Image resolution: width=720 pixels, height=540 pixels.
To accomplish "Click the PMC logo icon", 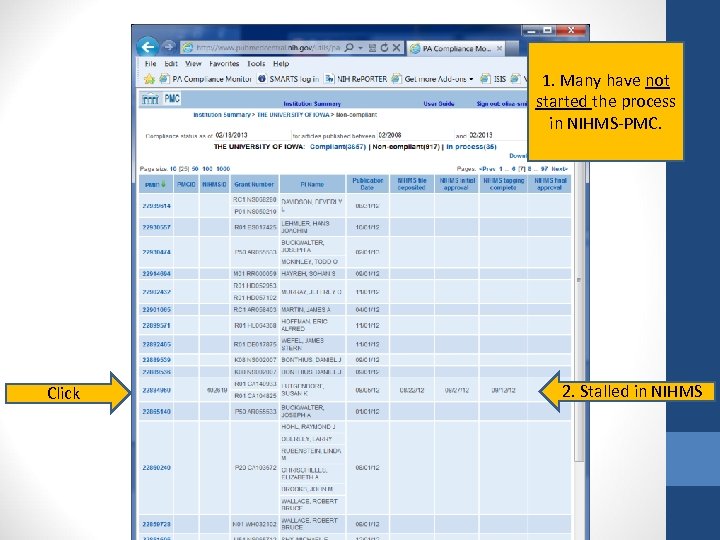I will point(172,99).
